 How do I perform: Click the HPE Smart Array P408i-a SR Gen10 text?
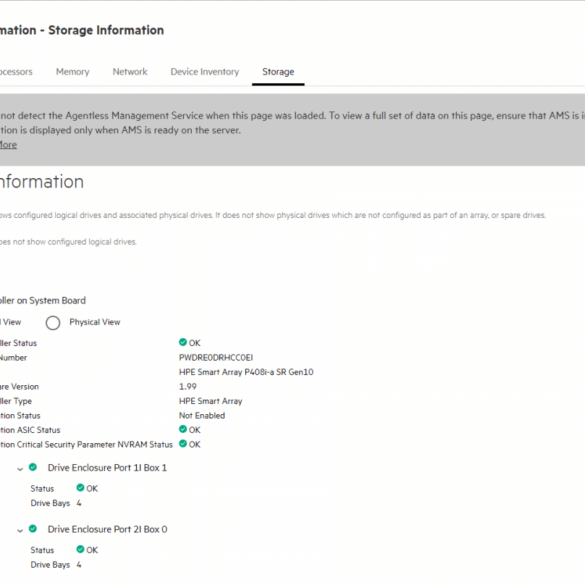tap(246, 372)
